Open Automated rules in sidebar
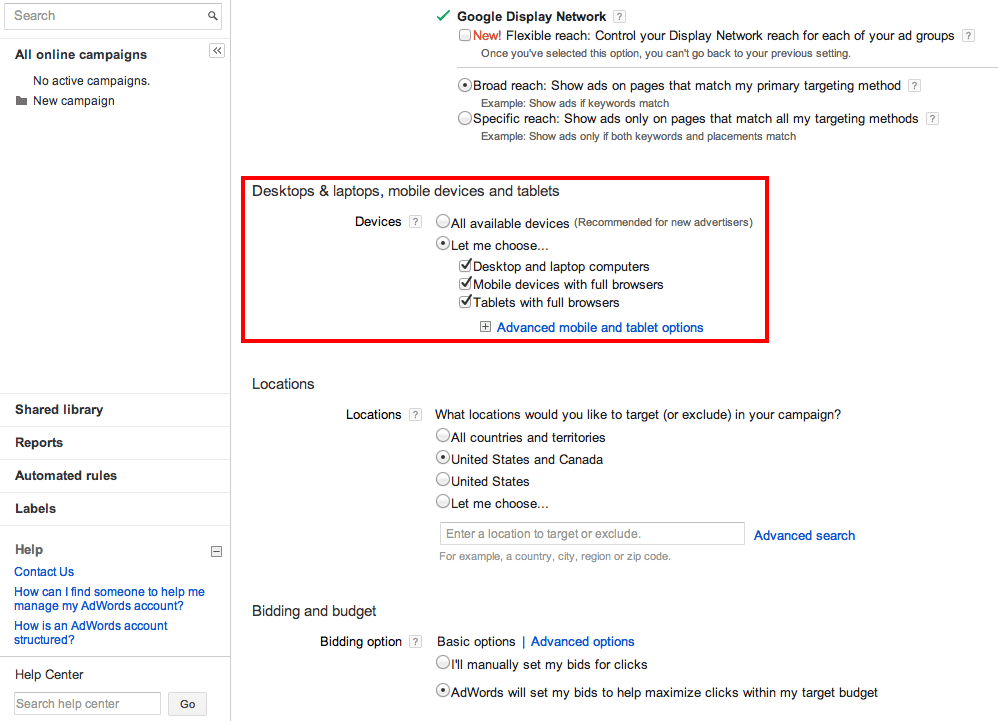This screenshot has width=998, height=721. [66, 476]
